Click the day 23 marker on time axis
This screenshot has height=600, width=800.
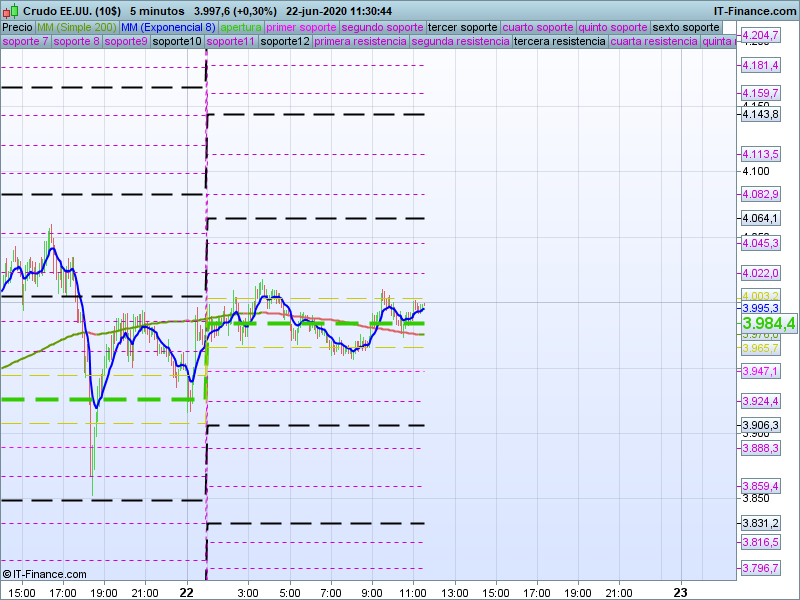pyautogui.click(x=682, y=592)
